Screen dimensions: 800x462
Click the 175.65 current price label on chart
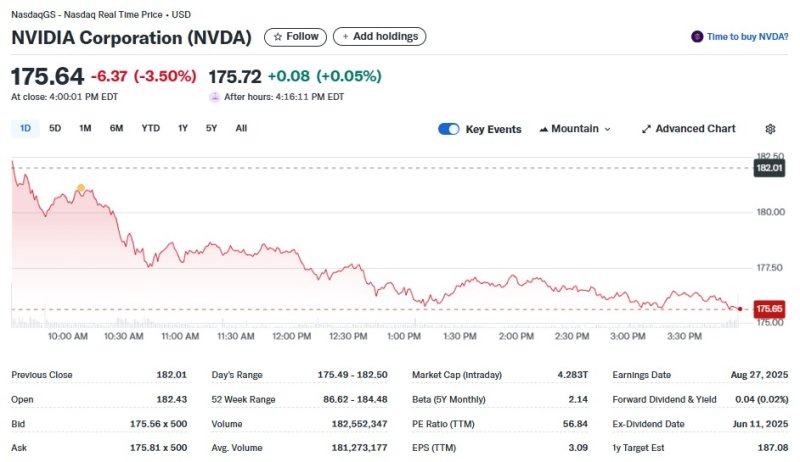(x=769, y=310)
